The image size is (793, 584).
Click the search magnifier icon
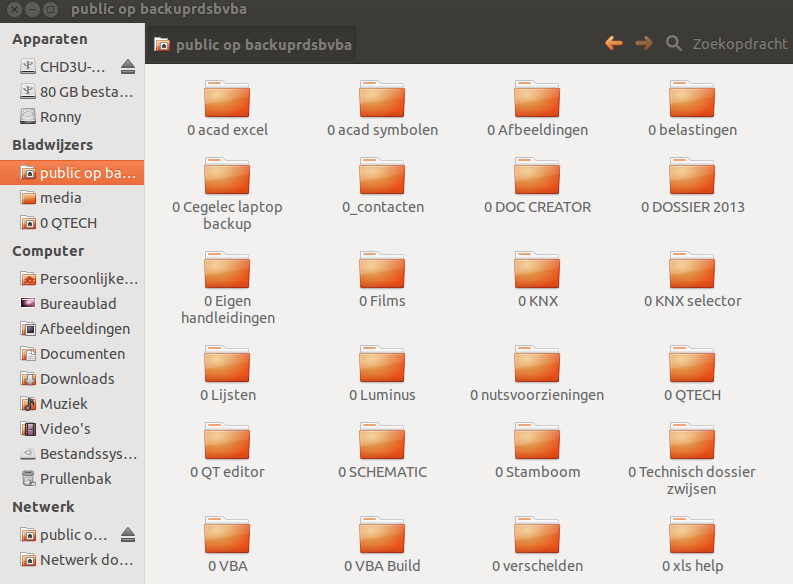pyautogui.click(x=674, y=44)
